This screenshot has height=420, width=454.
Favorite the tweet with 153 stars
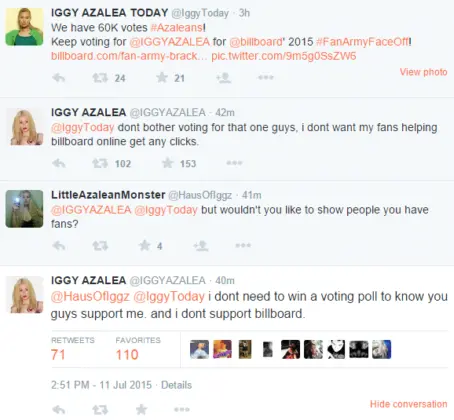168,163
